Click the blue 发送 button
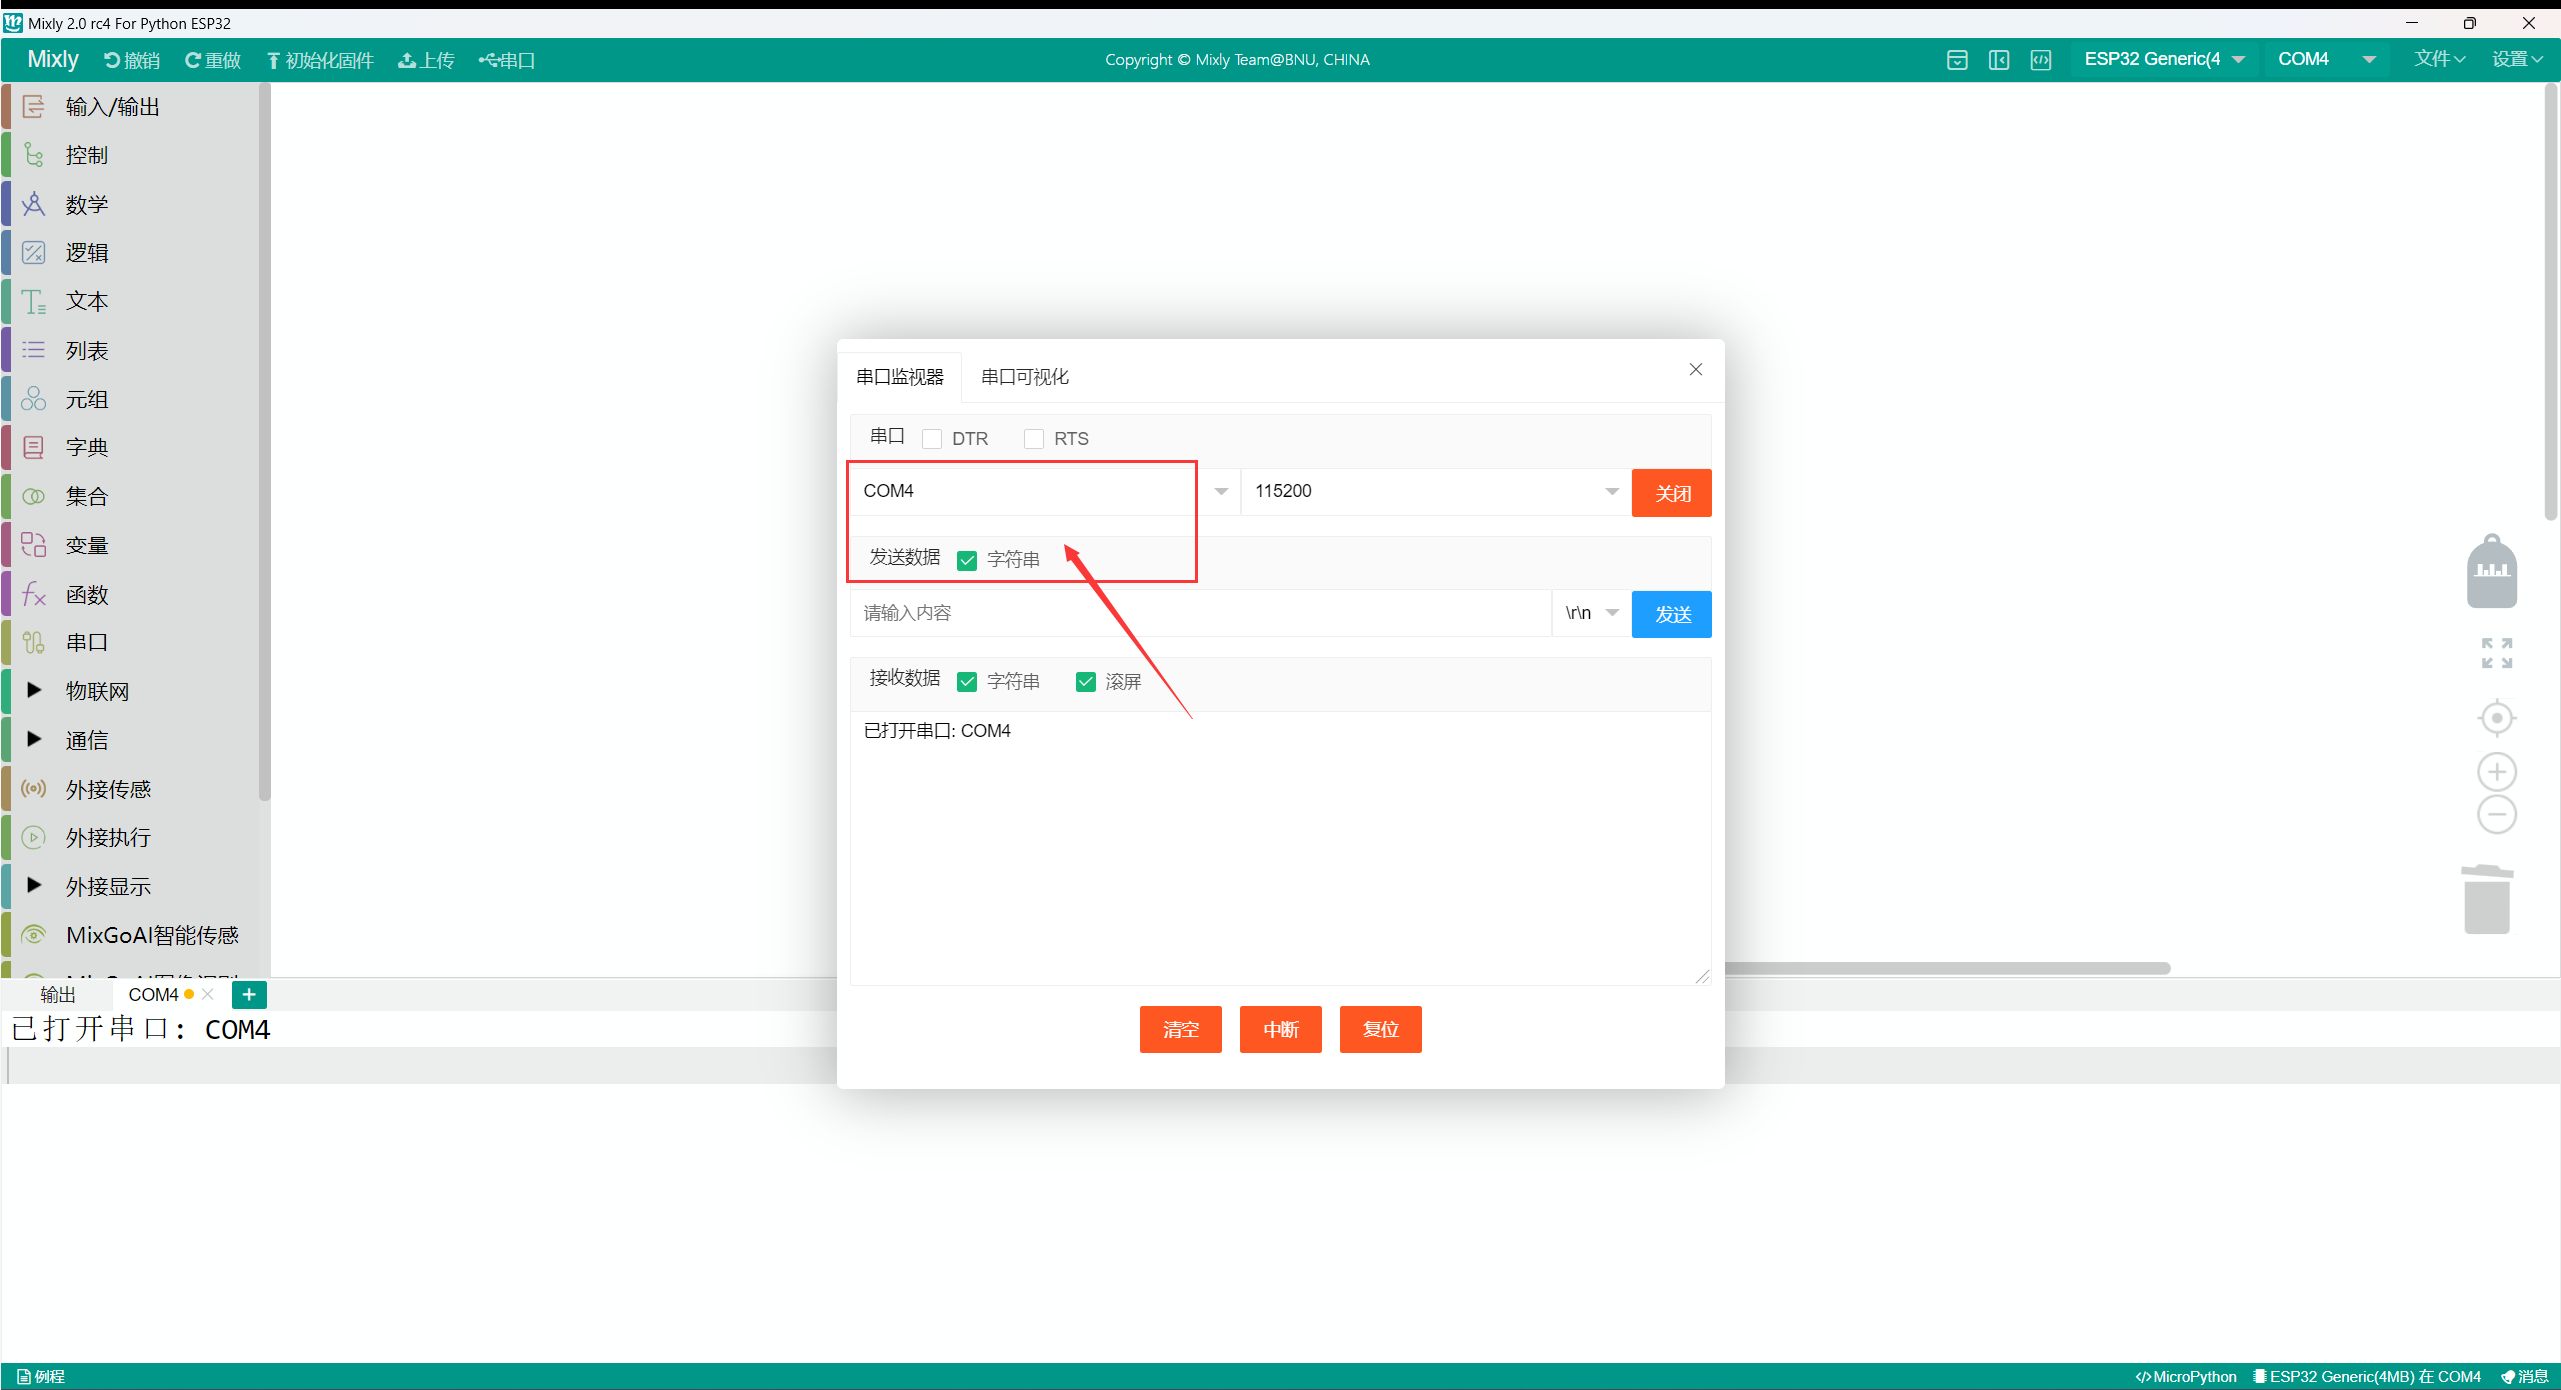Image resolution: width=2561 pixels, height=1390 pixels. [x=1671, y=614]
